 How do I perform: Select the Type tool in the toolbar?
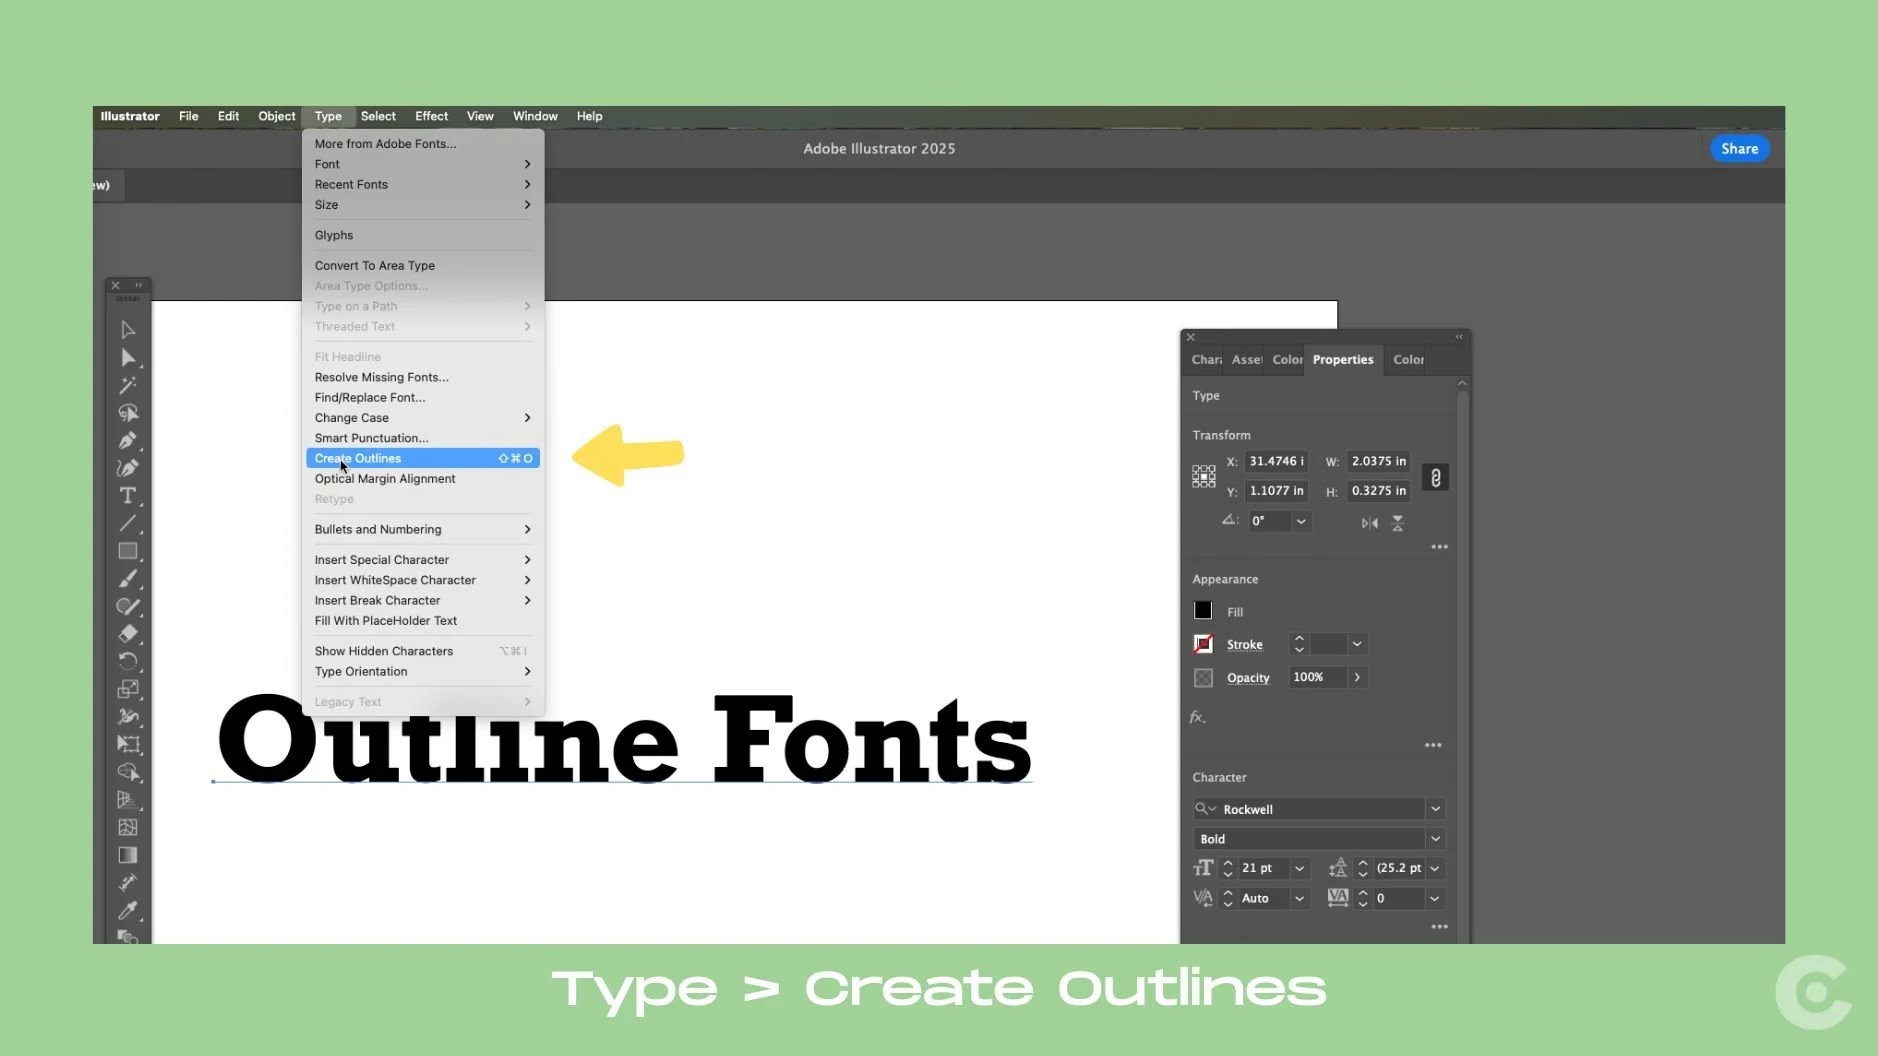point(128,494)
